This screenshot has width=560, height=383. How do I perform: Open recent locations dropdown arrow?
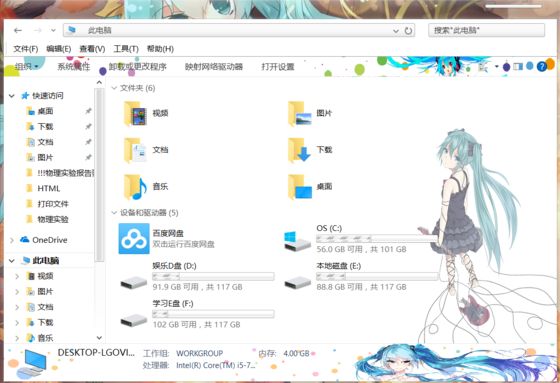[53, 30]
